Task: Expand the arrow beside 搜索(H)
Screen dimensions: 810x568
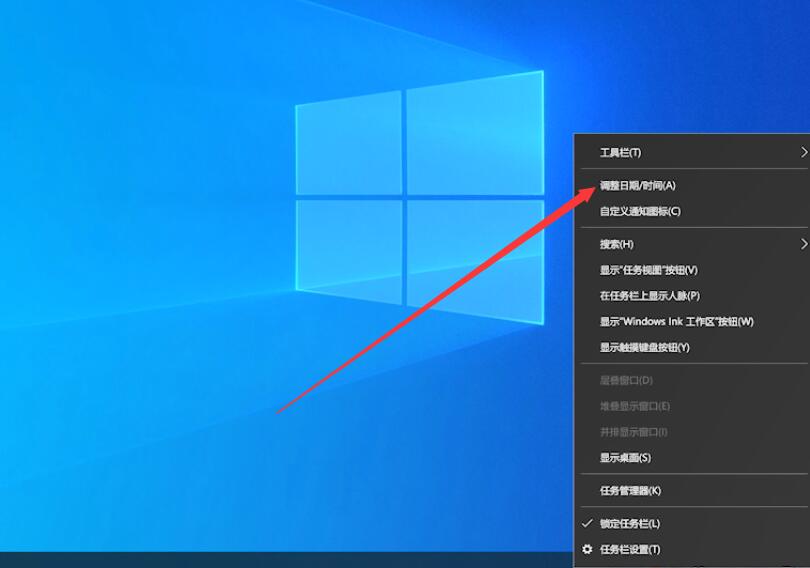Action: [x=804, y=244]
